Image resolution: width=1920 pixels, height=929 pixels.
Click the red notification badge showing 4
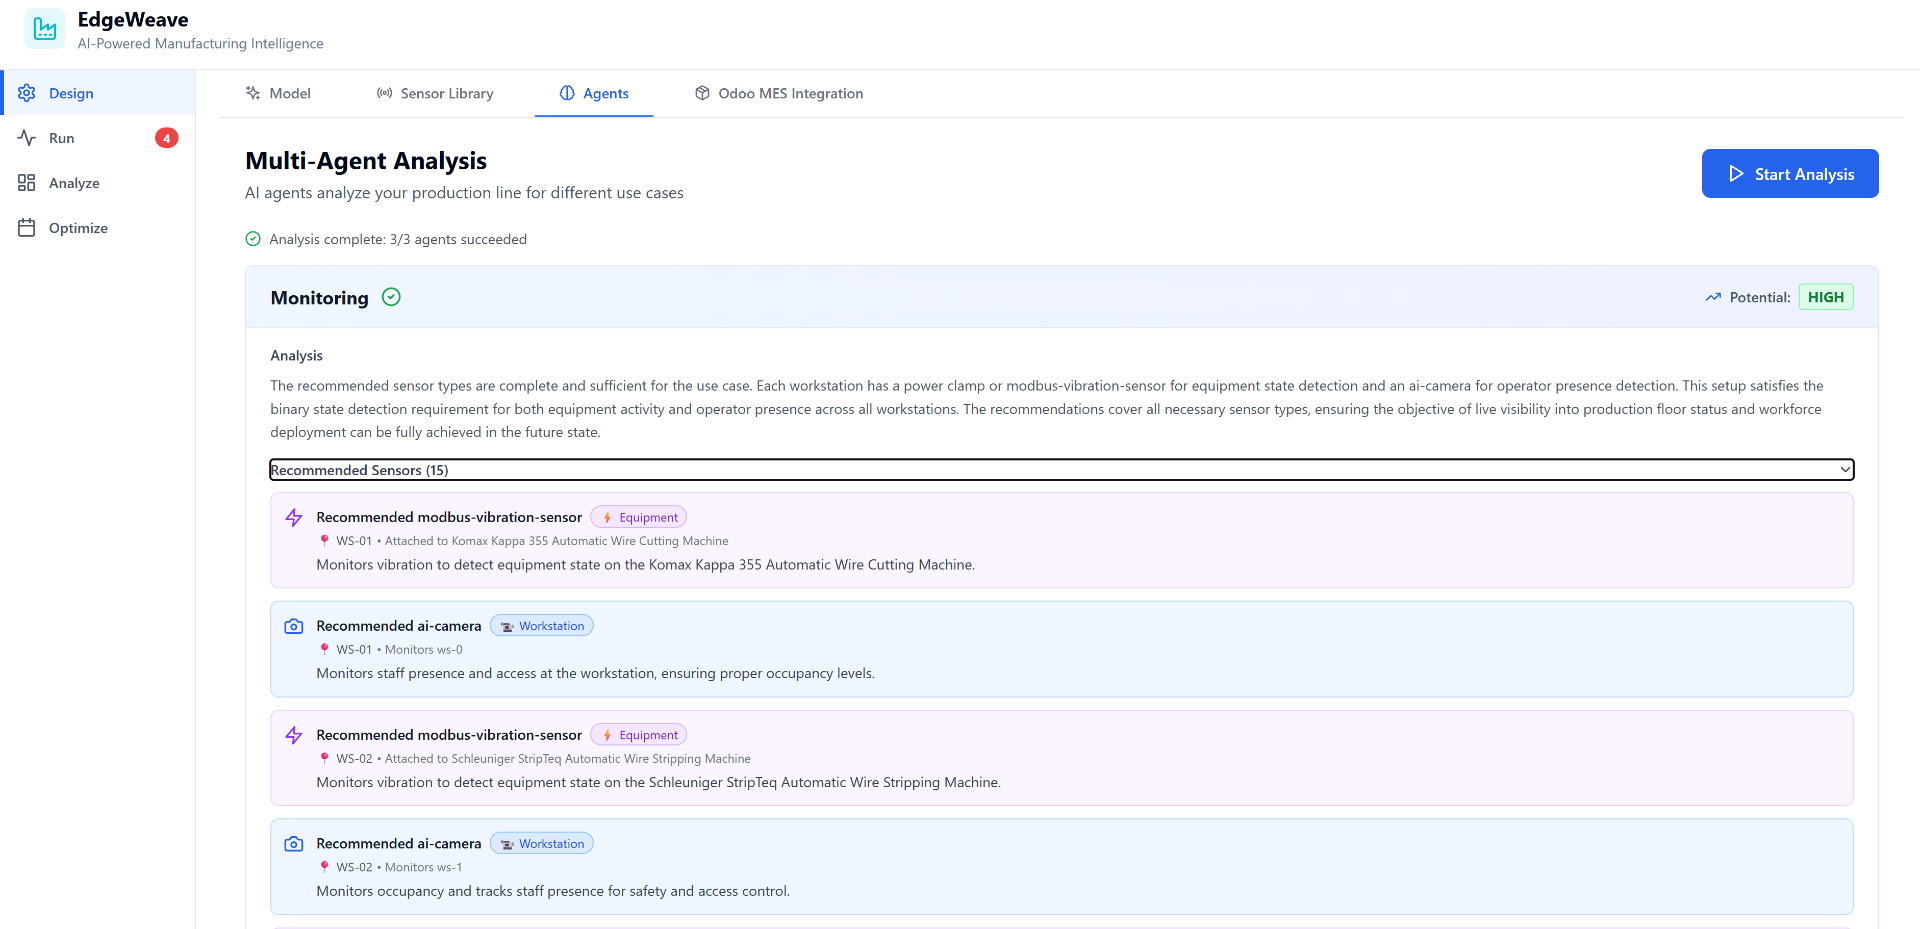pyautogui.click(x=167, y=138)
